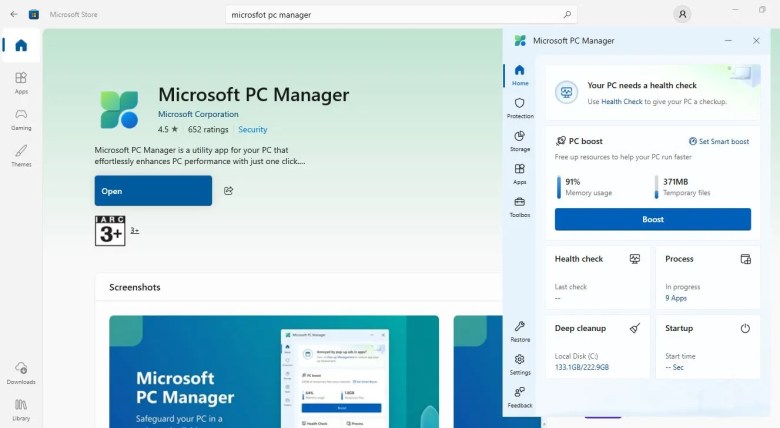Screen dimensions: 780x428
Task: Click the 133.1GB/222.9GB disk value
Action: click(582, 367)
